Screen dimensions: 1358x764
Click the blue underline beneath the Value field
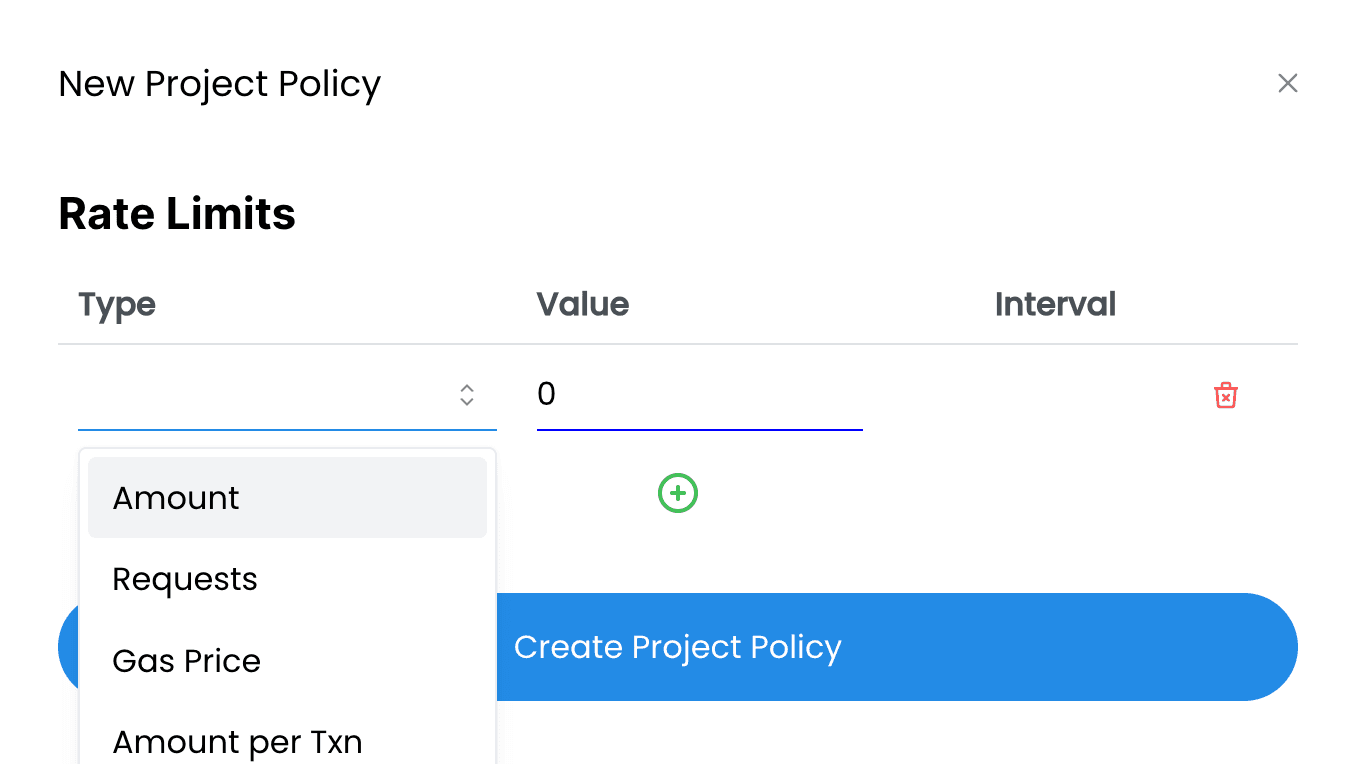pyautogui.click(x=699, y=430)
